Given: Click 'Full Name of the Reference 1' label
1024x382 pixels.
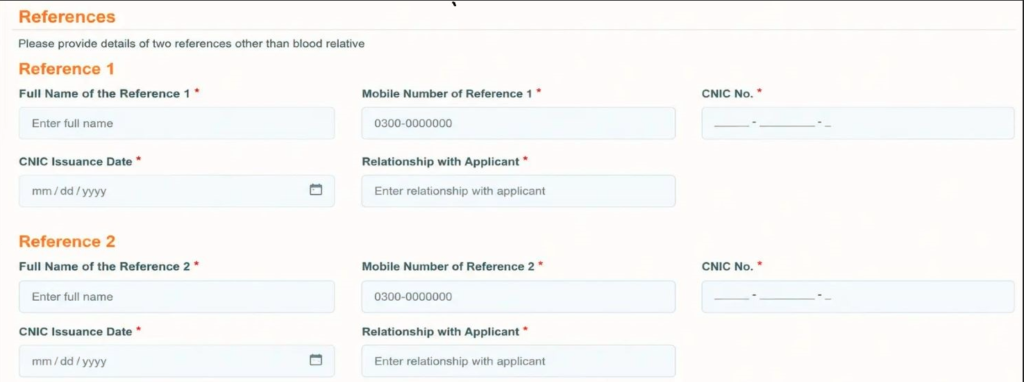Looking at the screenshot, I should coord(104,93).
